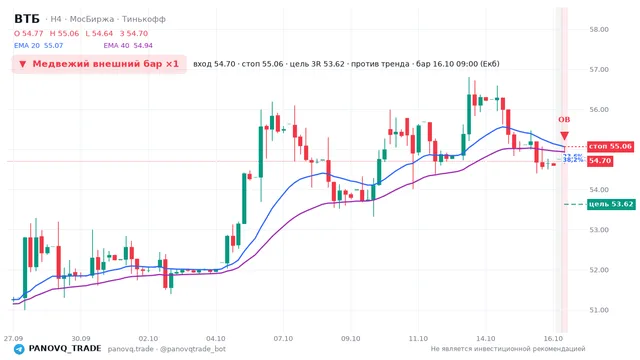640x360 pixels.
Task: Click the 51.00 price axis label
Action: 599,310
